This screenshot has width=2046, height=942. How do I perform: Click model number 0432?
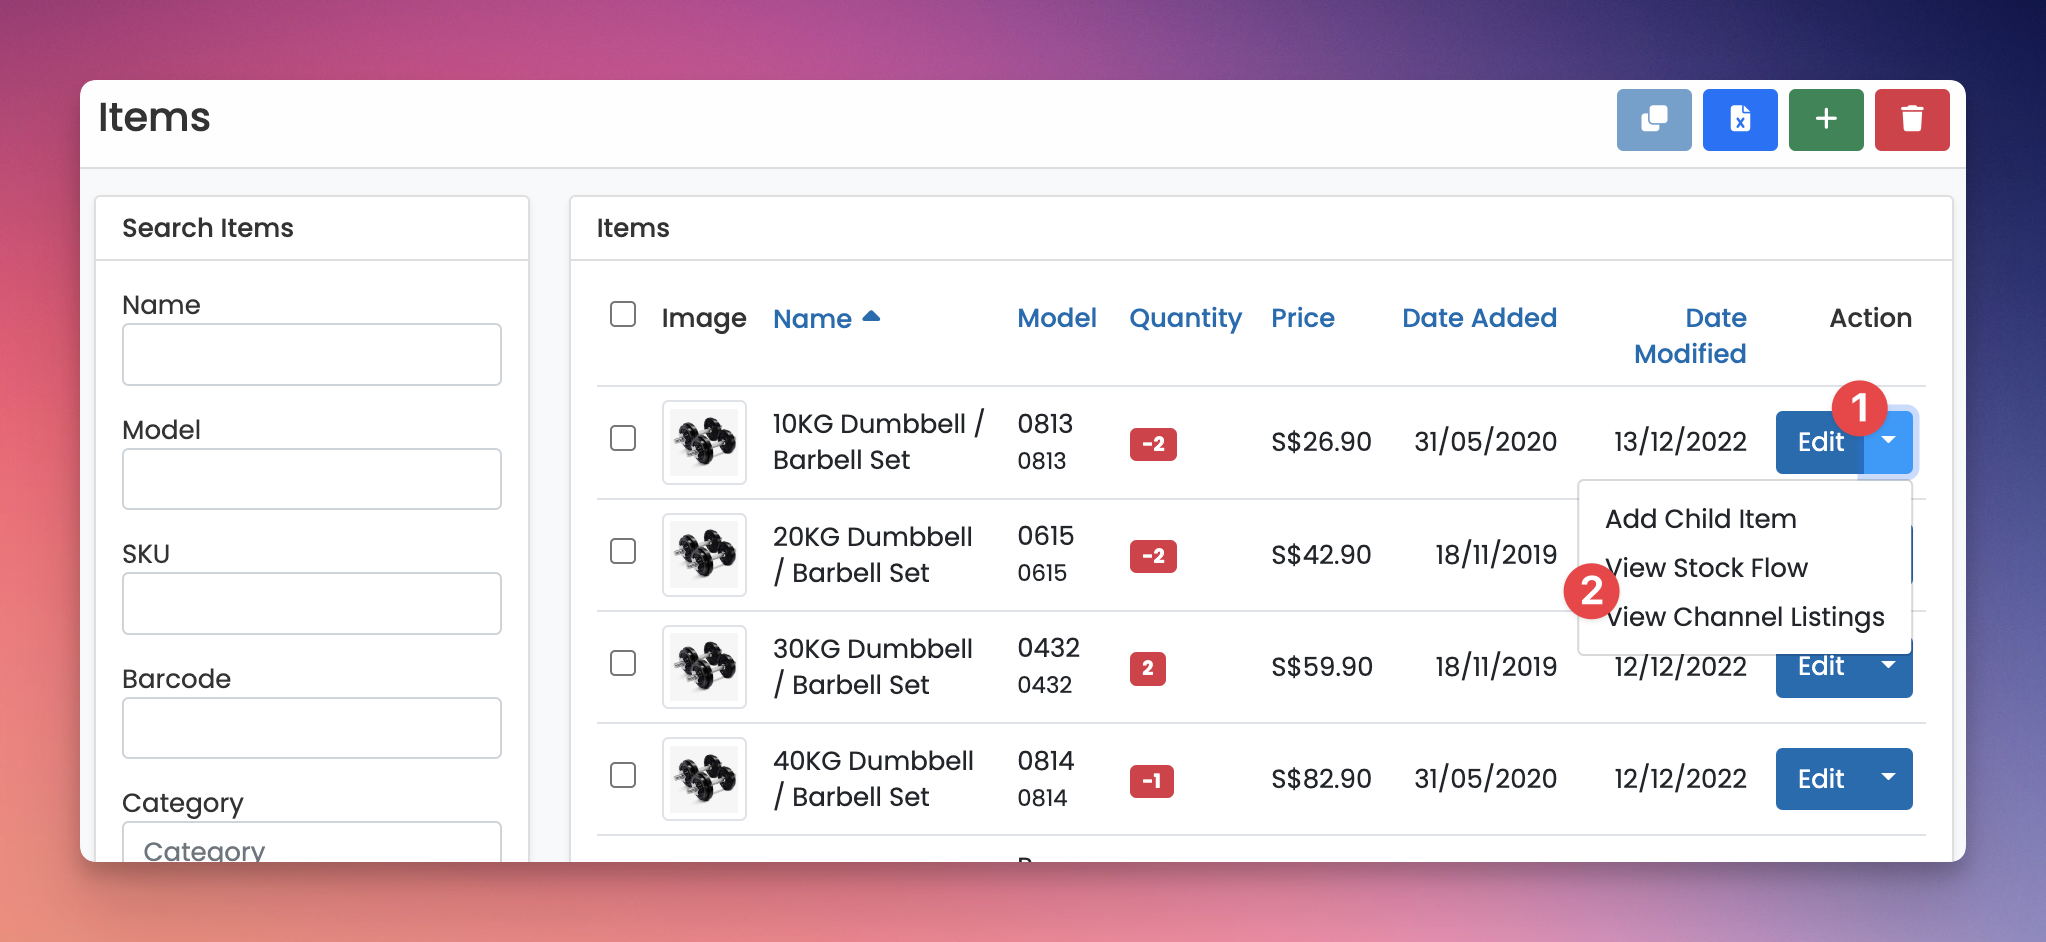(x=1048, y=648)
